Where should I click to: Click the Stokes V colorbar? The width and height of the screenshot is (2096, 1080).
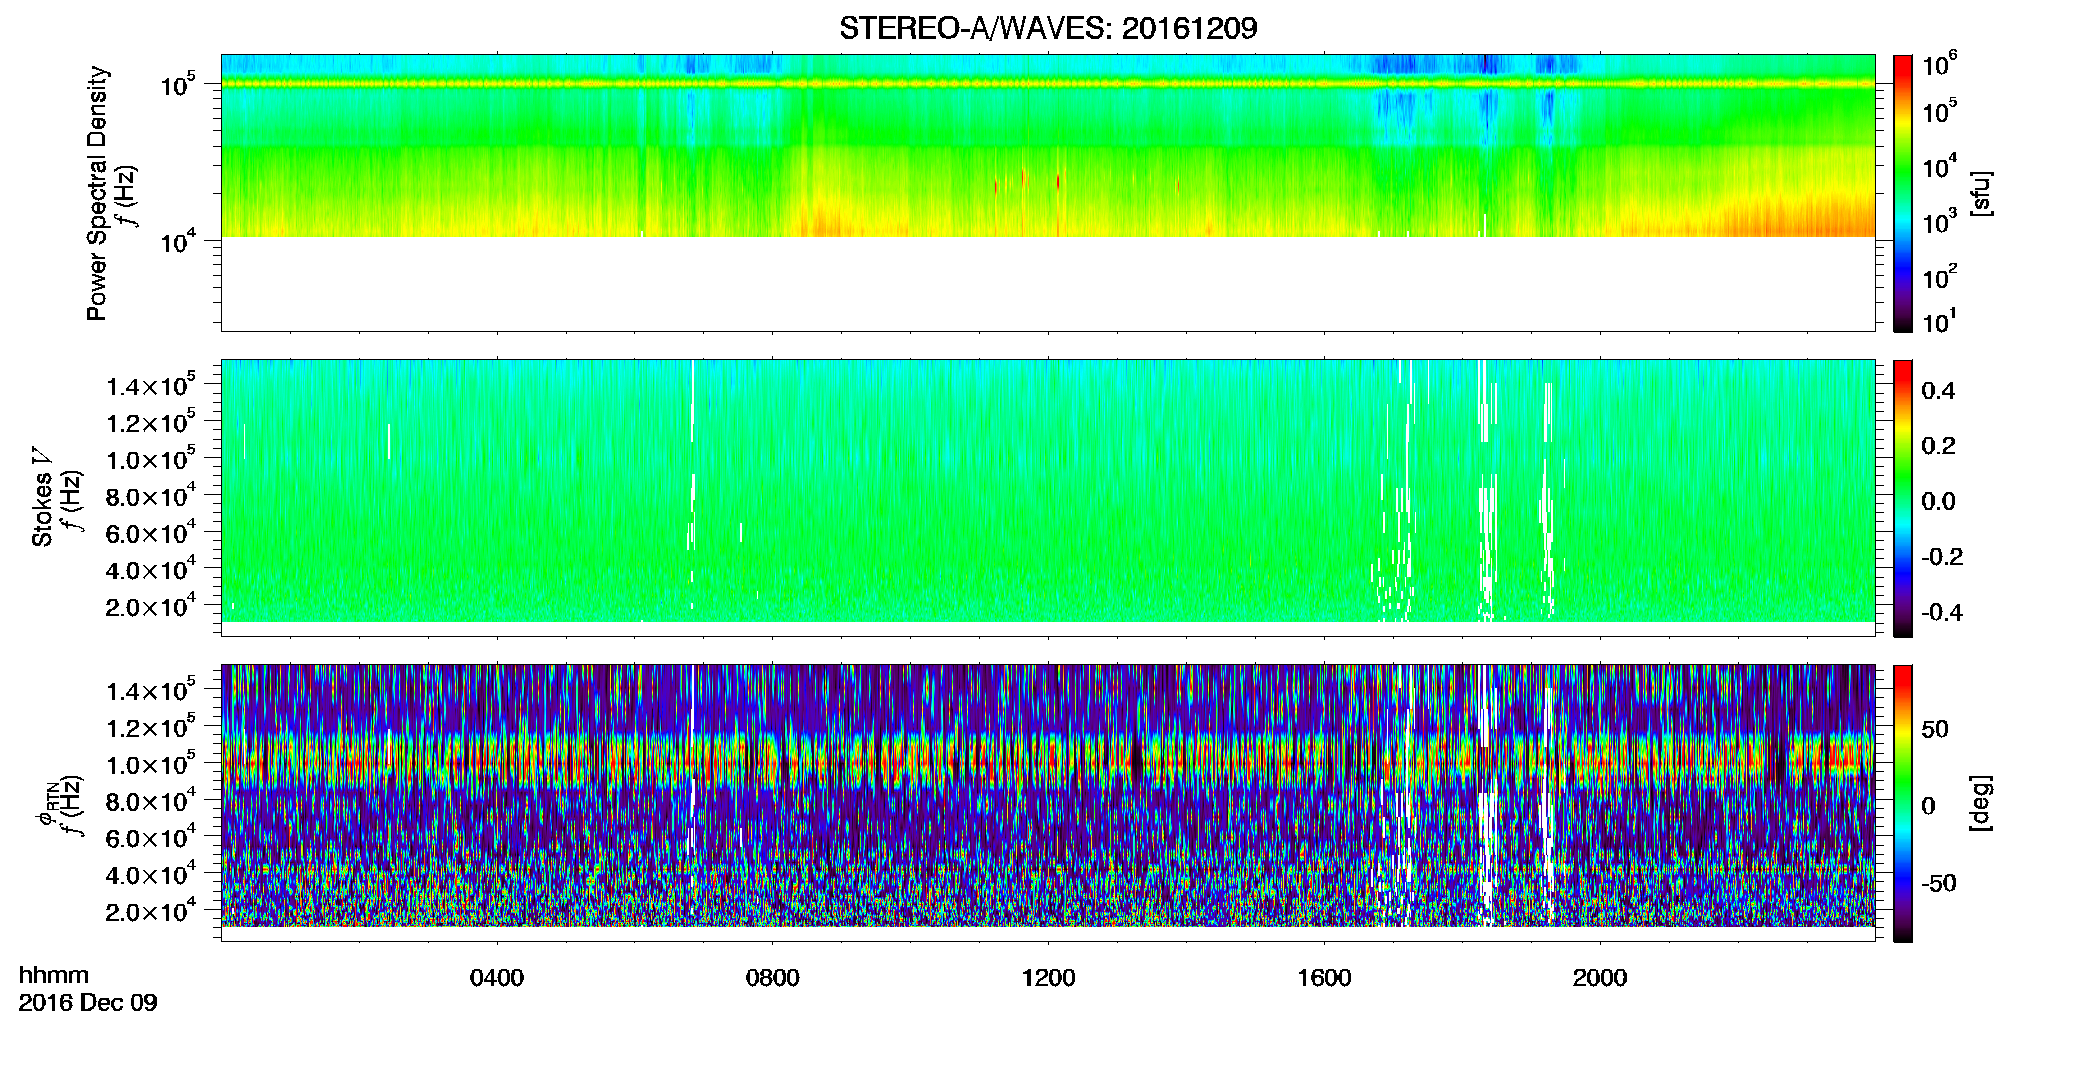[1903, 498]
